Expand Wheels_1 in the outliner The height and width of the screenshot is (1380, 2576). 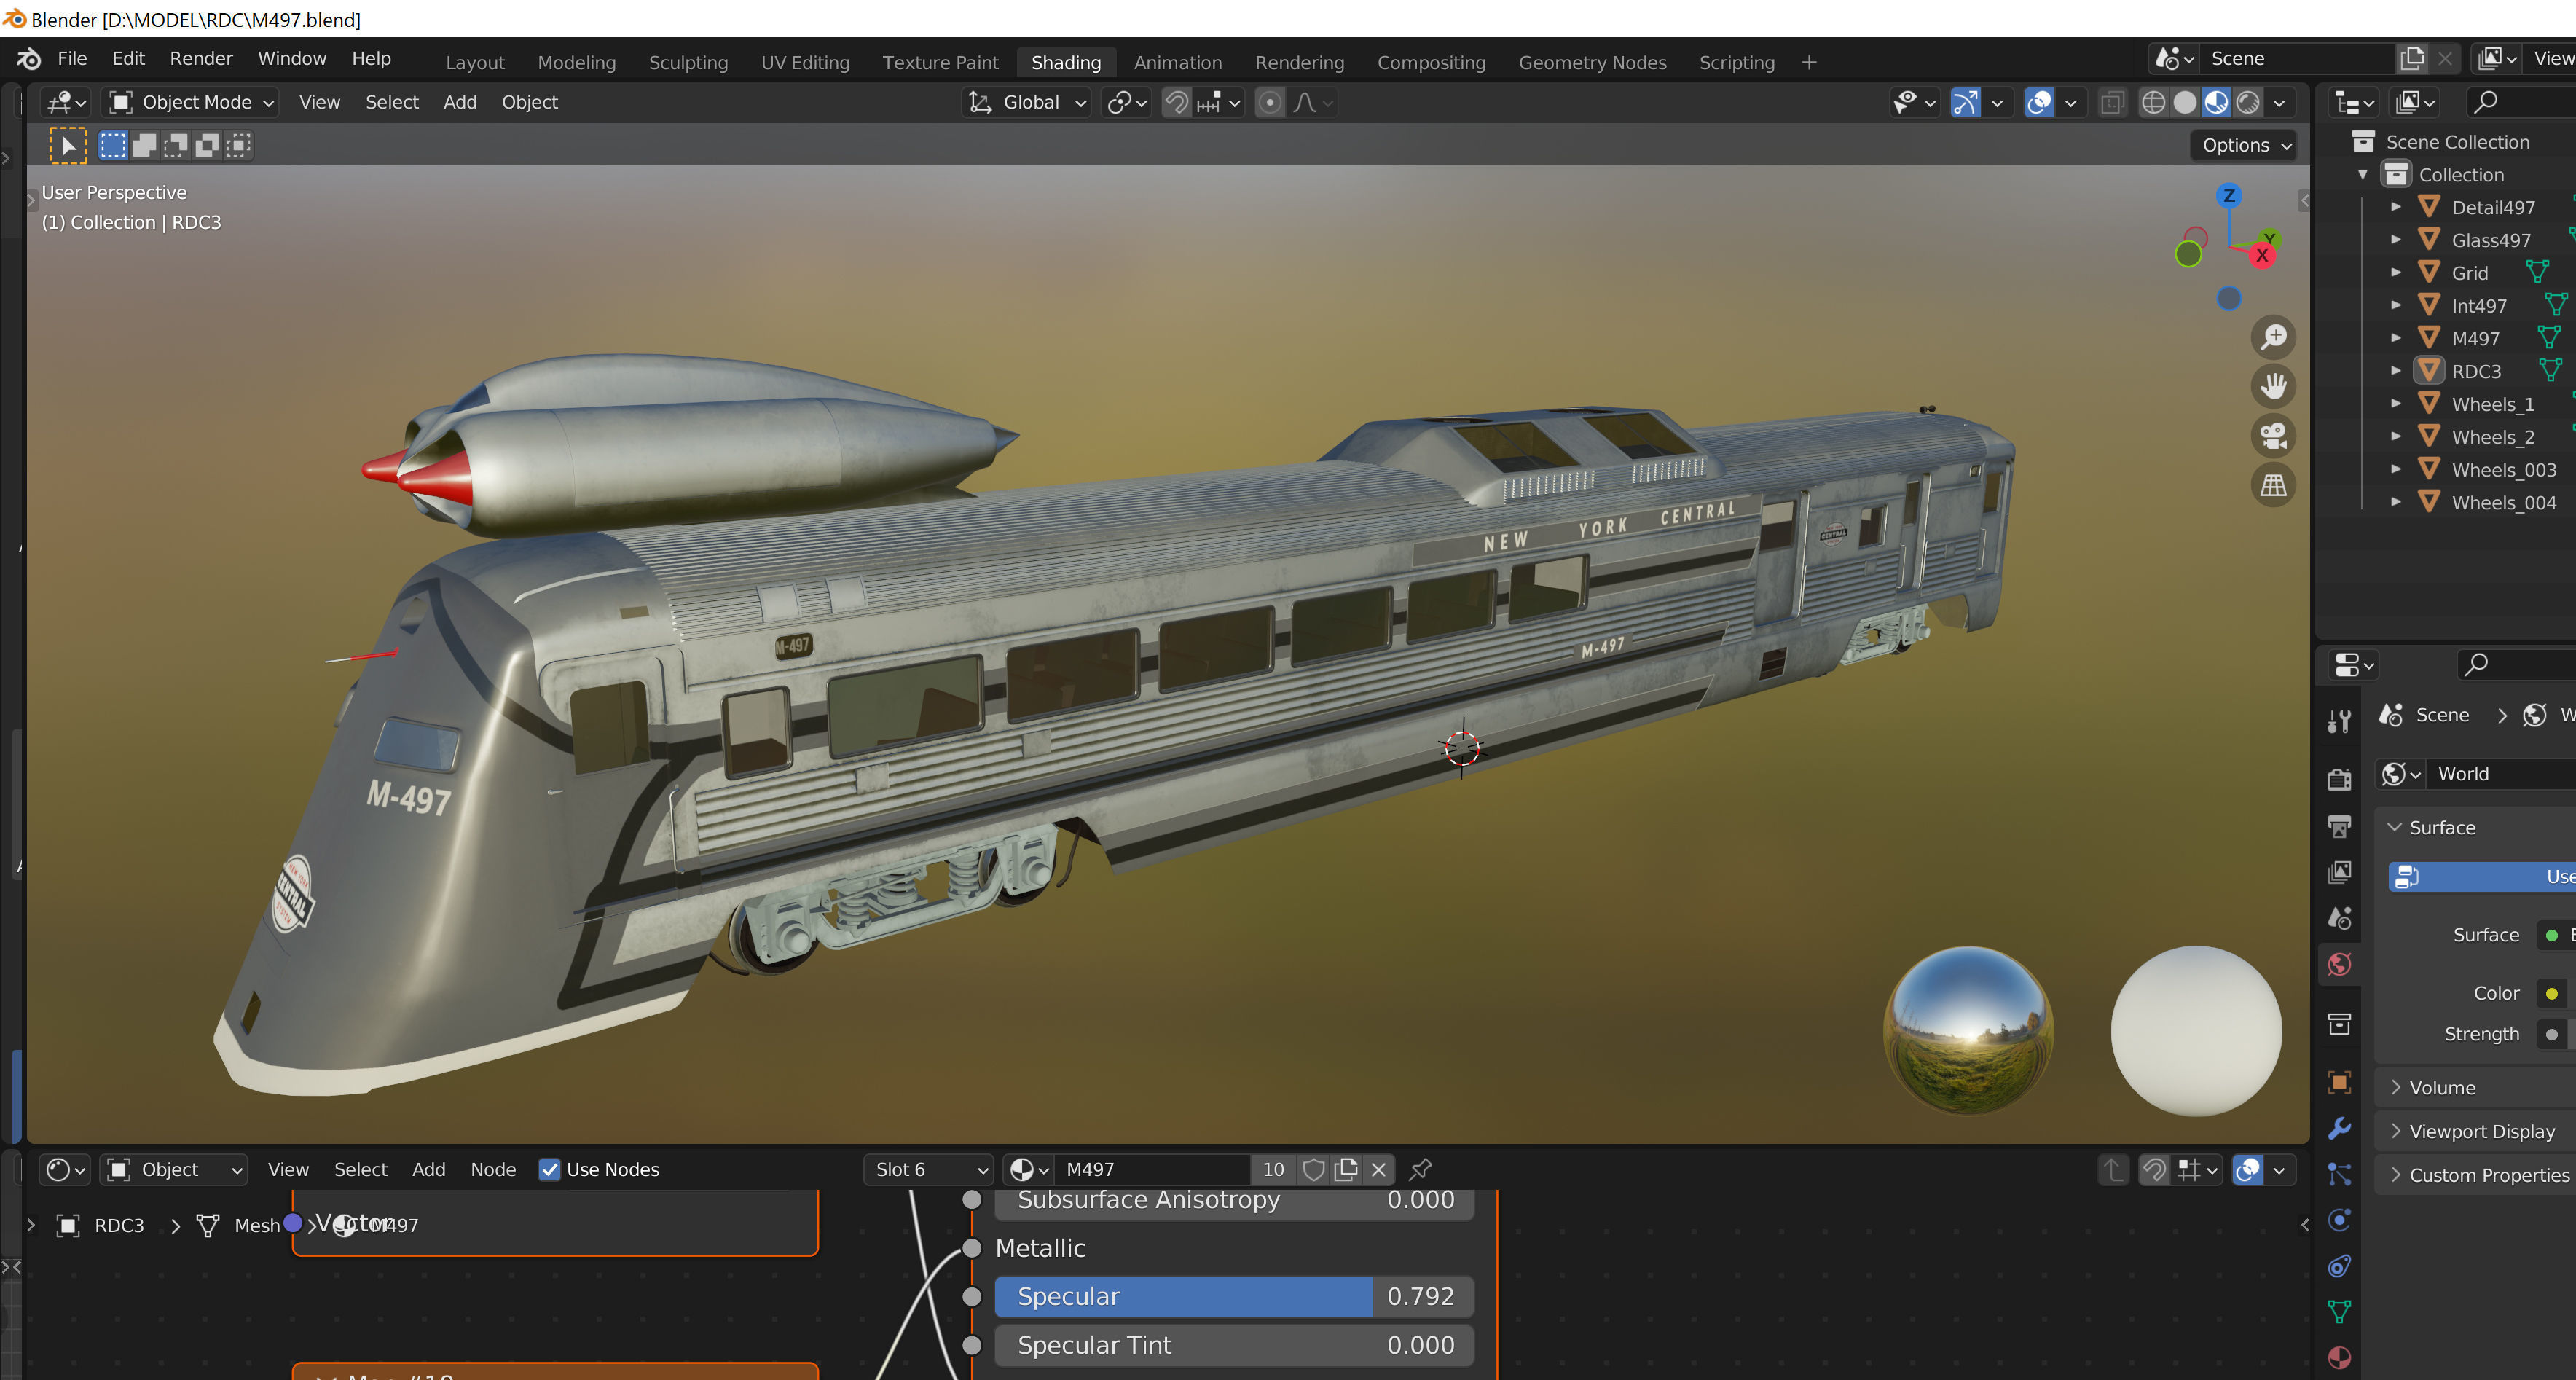coord(2396,404)
